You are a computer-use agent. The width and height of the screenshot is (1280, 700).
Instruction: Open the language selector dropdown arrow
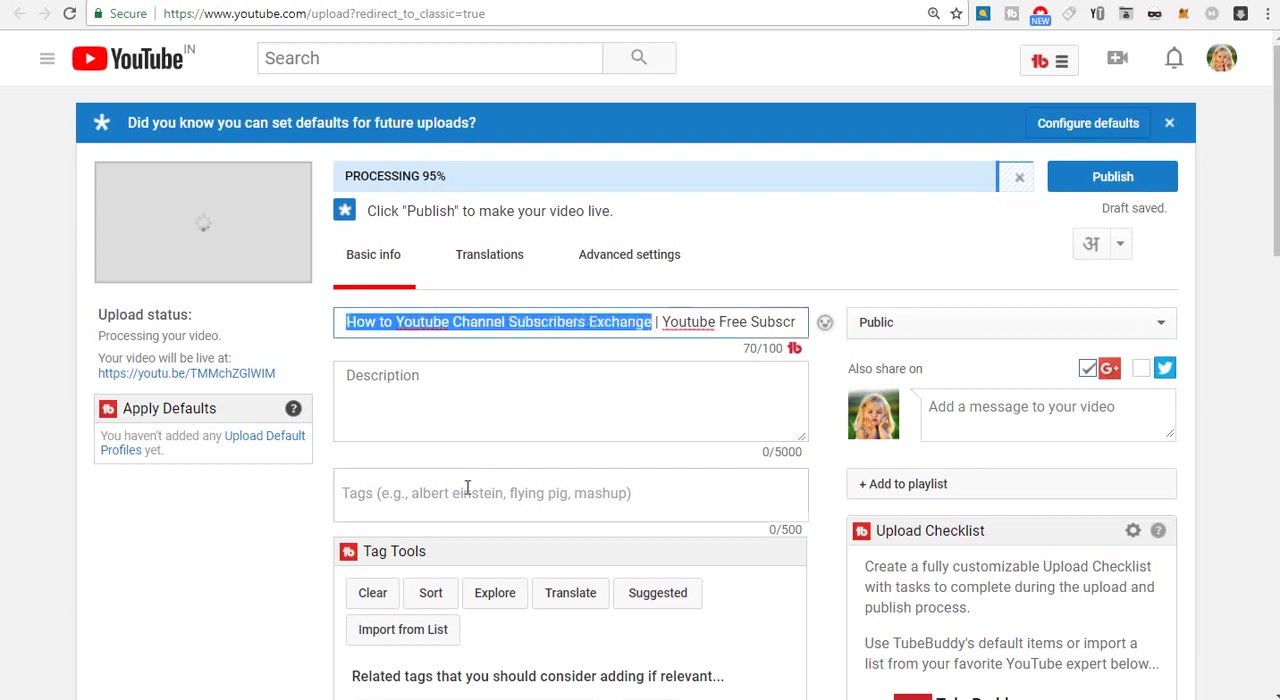[x=1120, y=244]
